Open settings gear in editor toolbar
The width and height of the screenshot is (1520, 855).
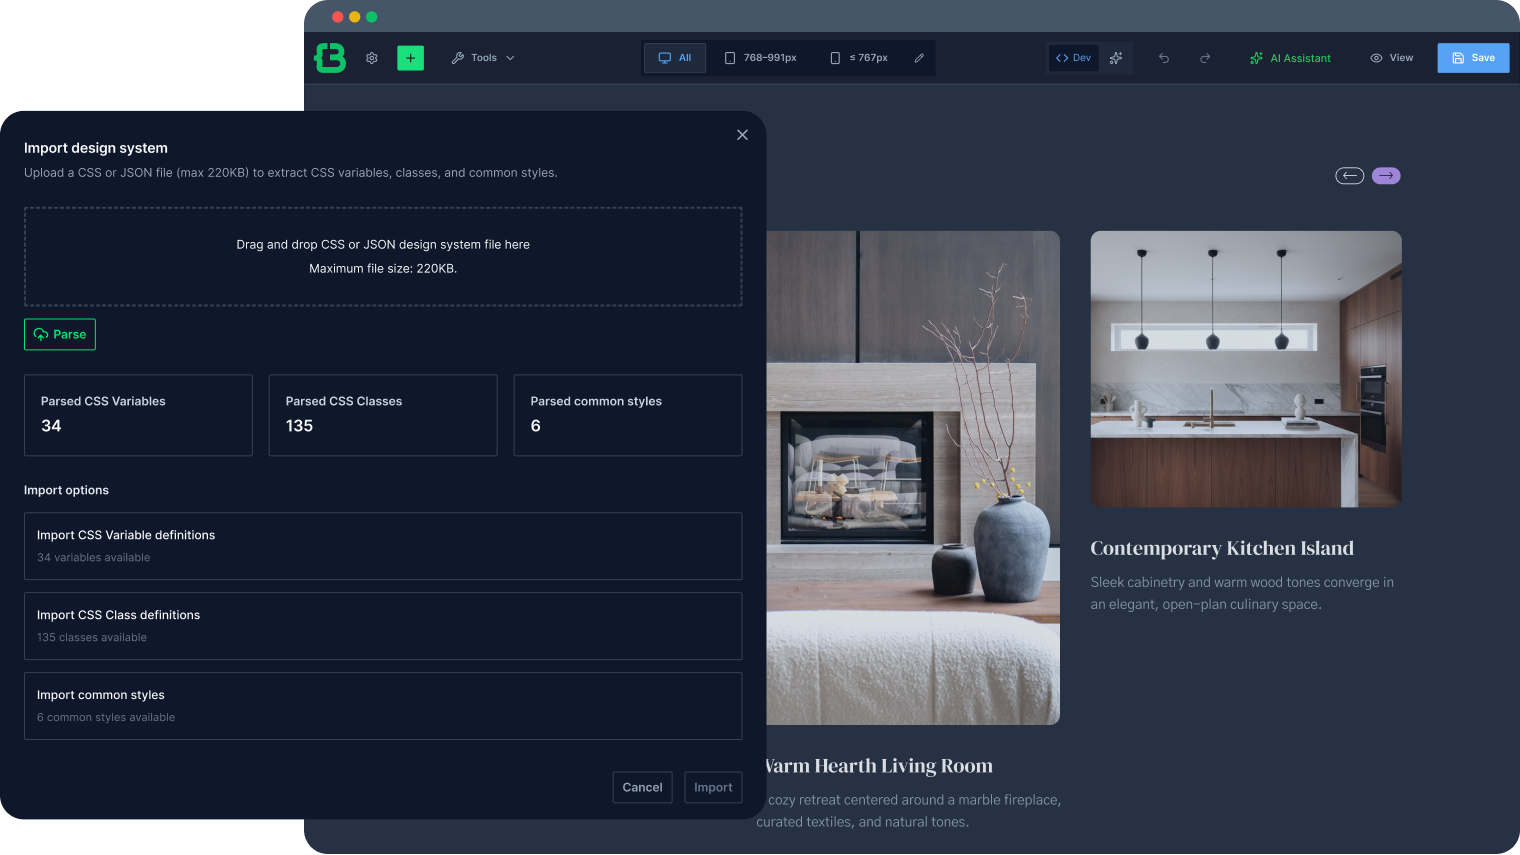[x=372, y=58]
